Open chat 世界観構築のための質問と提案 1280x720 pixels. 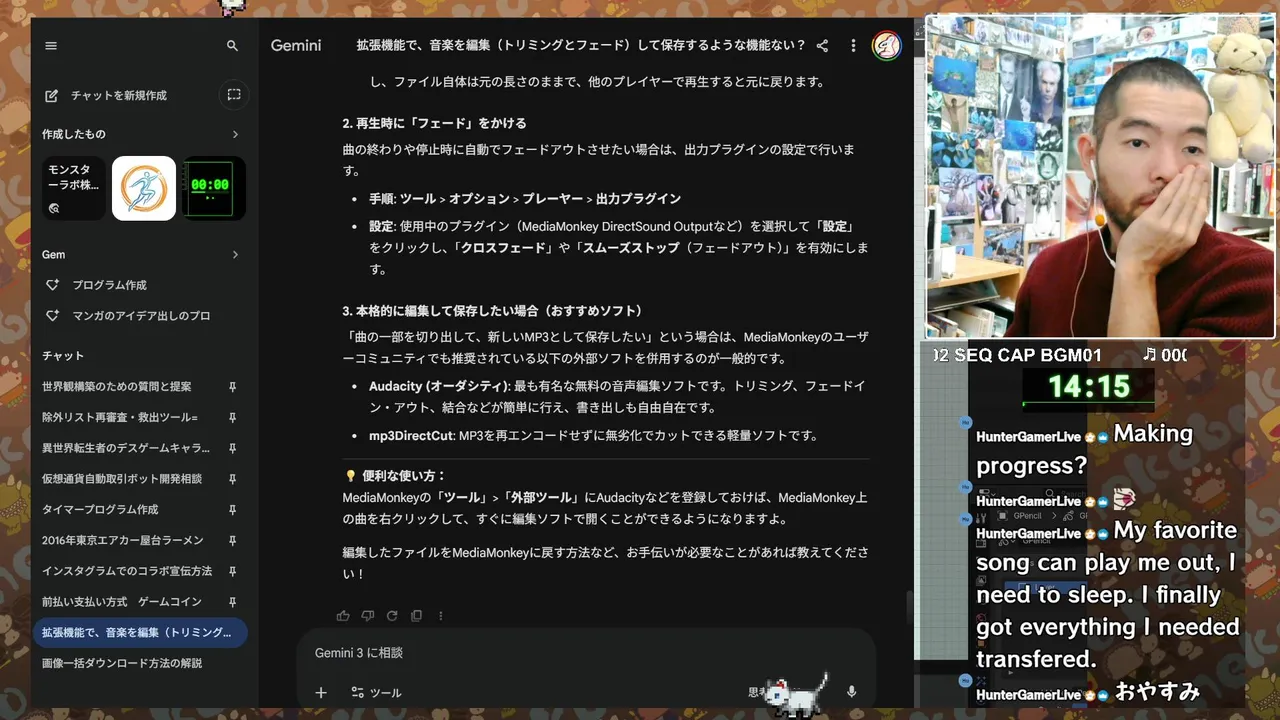117,387
